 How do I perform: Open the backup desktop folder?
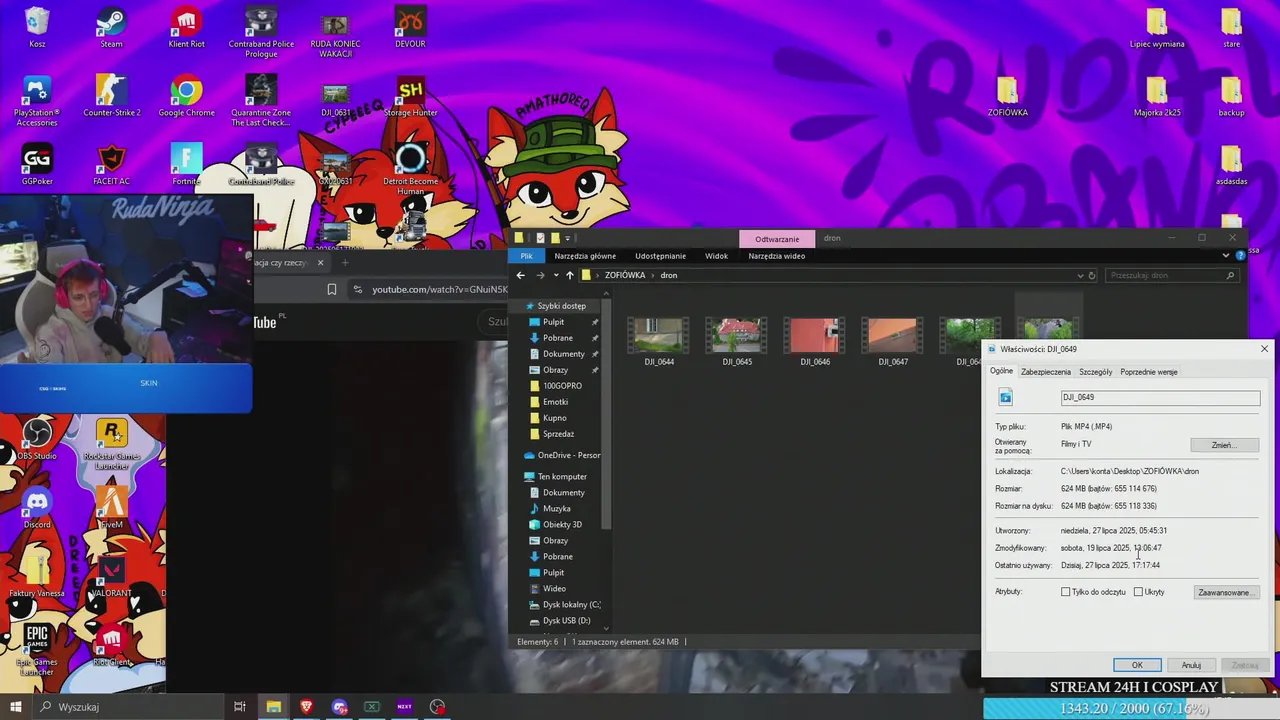[x=1231, y=96]
